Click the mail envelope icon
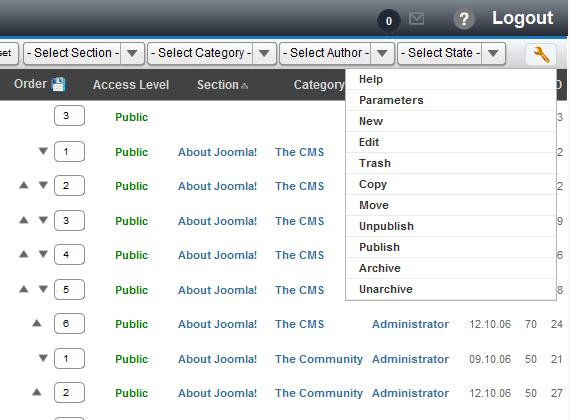The image size is (569, 420). tap(416, 19)
